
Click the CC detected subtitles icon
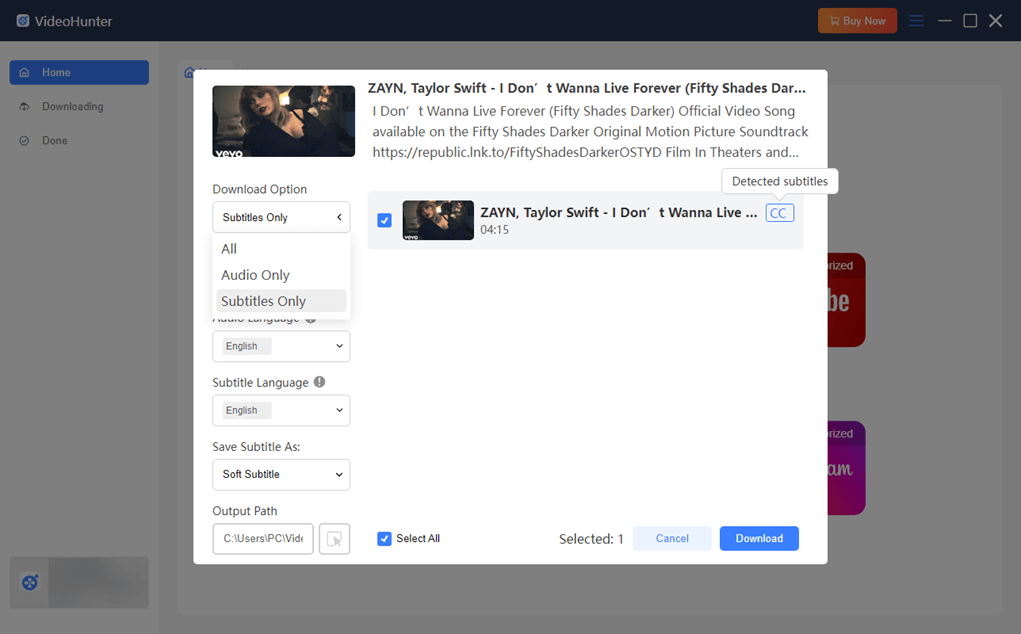click(779, 213)
